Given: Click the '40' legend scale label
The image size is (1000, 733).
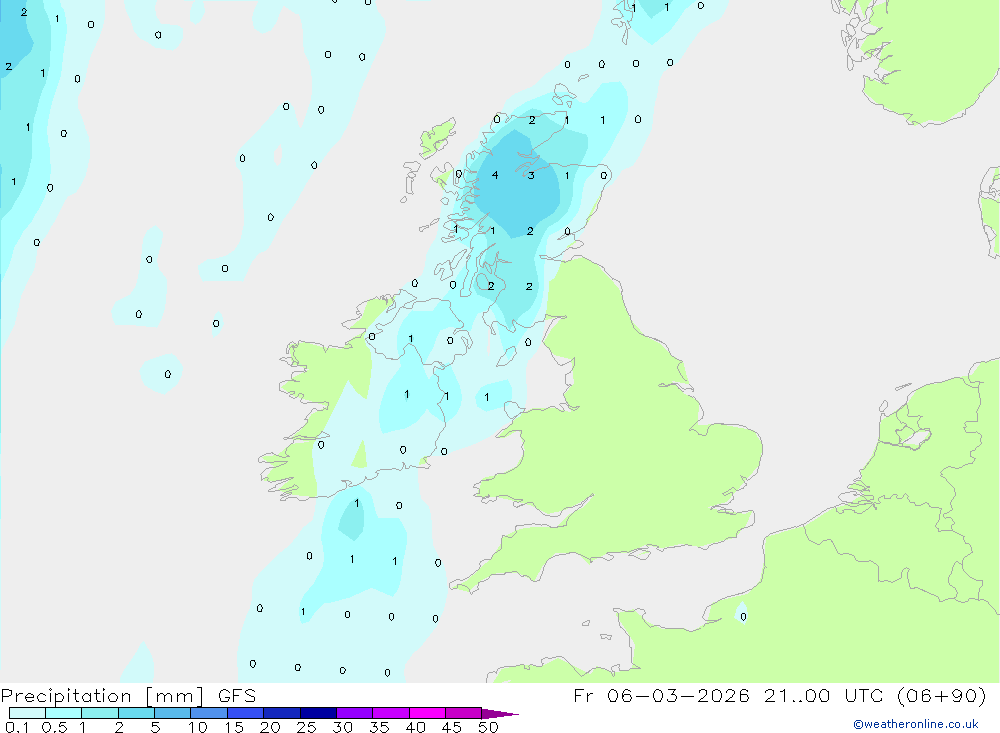Looking at the screenshot, I should [x=416, y=727].
